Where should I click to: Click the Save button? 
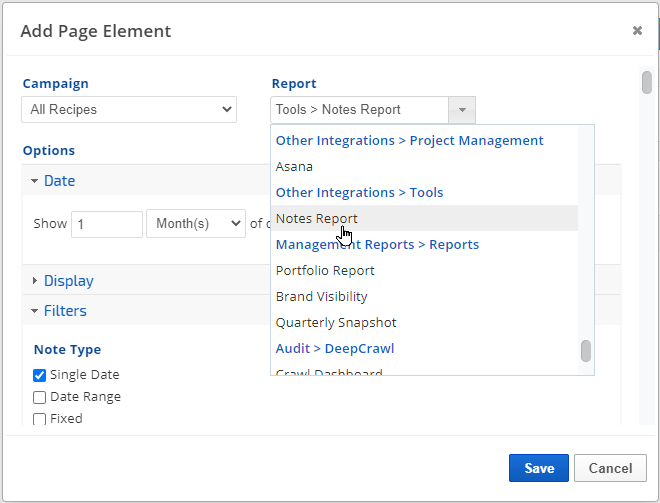[x=538, y=468]
